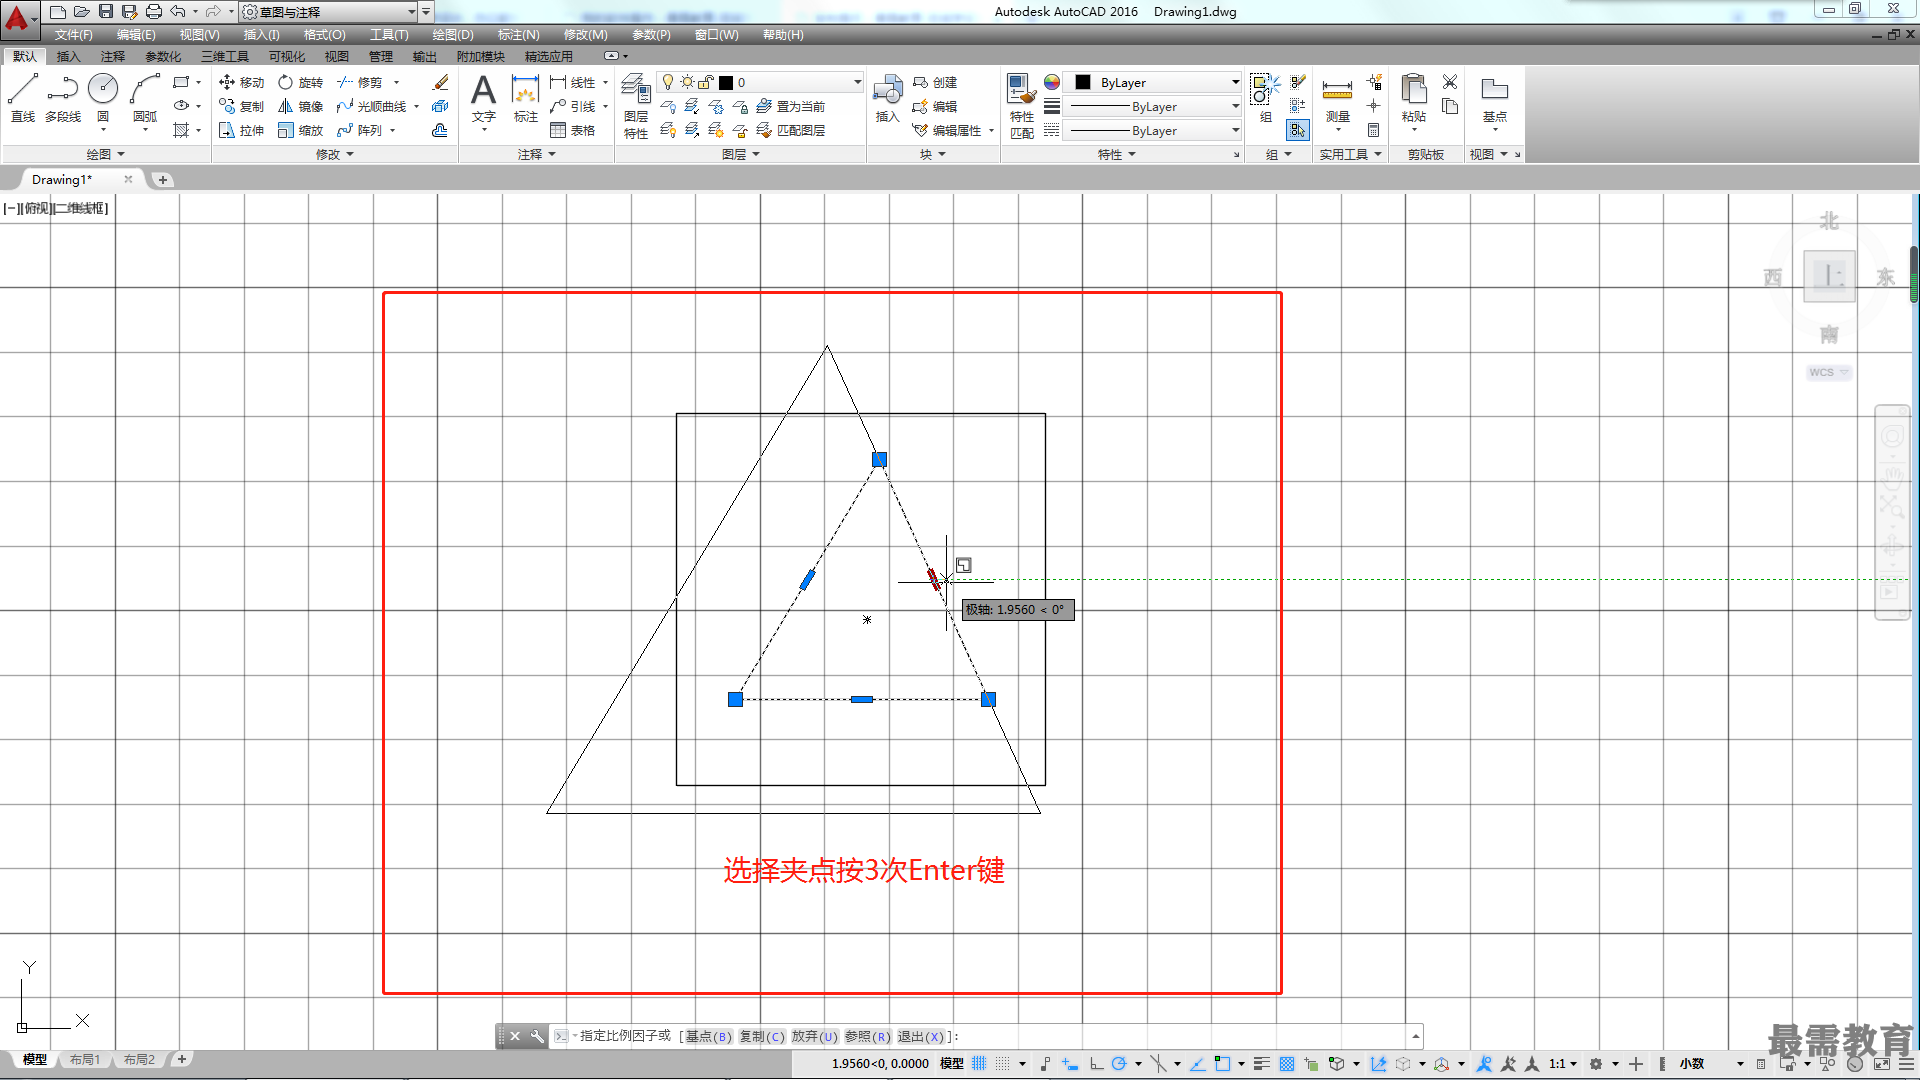The image size is (1920, 1080).
Task: Click the Move (移动) tool
Action: click(241, 82)
